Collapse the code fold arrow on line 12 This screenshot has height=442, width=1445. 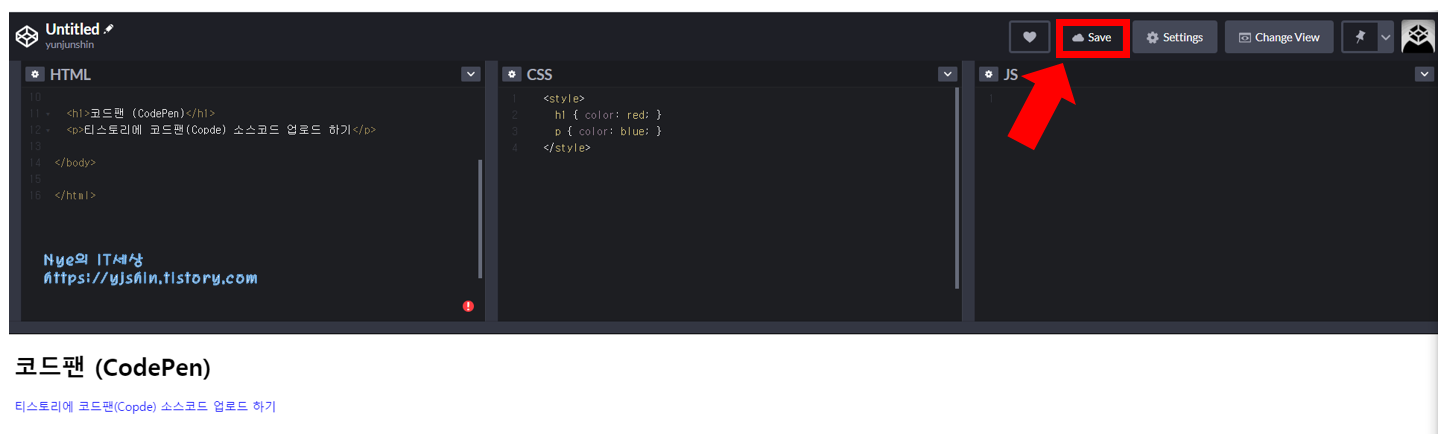pyautogui.click(x=48, y=130)
